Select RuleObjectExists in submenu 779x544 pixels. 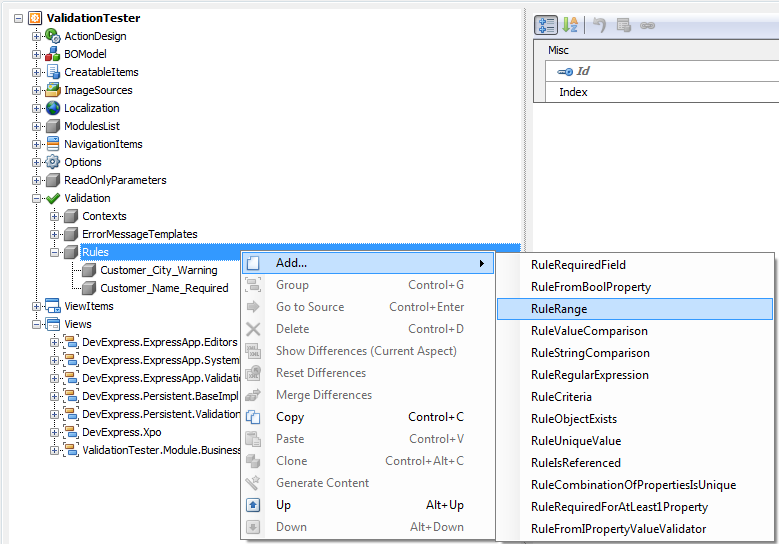click(635, 419)
